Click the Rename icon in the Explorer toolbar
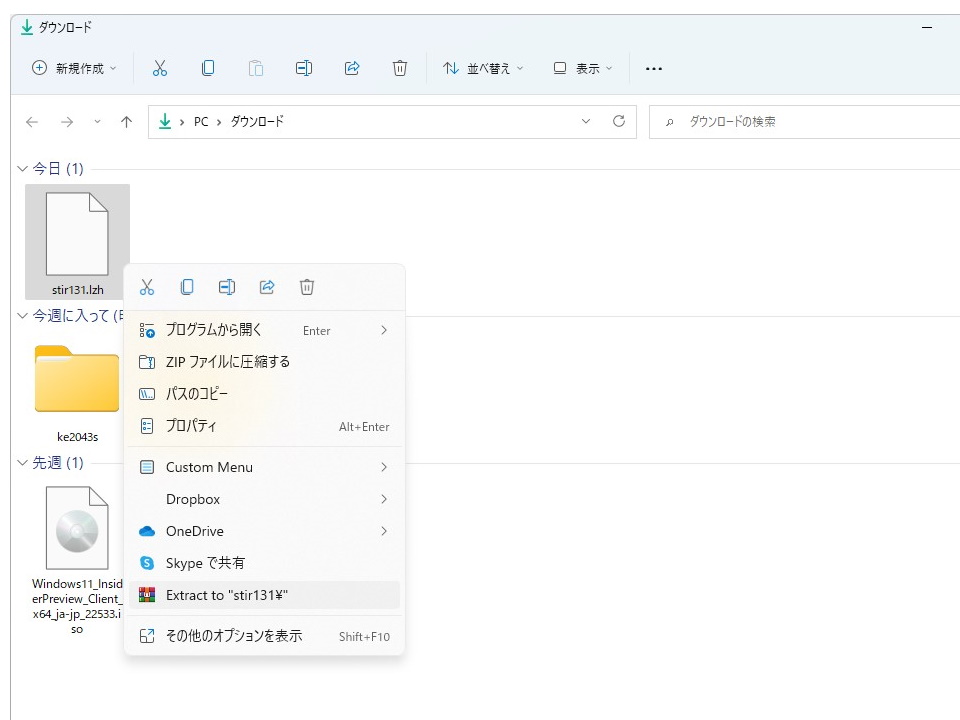The width and height of the screenshot is (960, 720). (x=304, y=68)
